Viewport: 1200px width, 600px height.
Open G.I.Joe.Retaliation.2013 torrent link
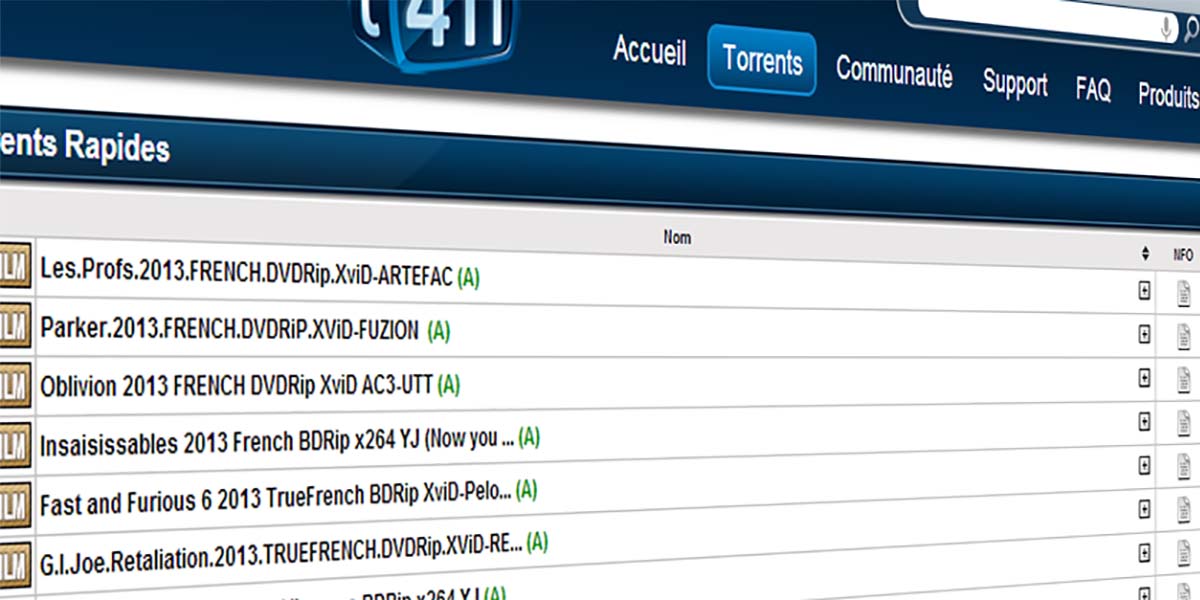tap(280, 548)
